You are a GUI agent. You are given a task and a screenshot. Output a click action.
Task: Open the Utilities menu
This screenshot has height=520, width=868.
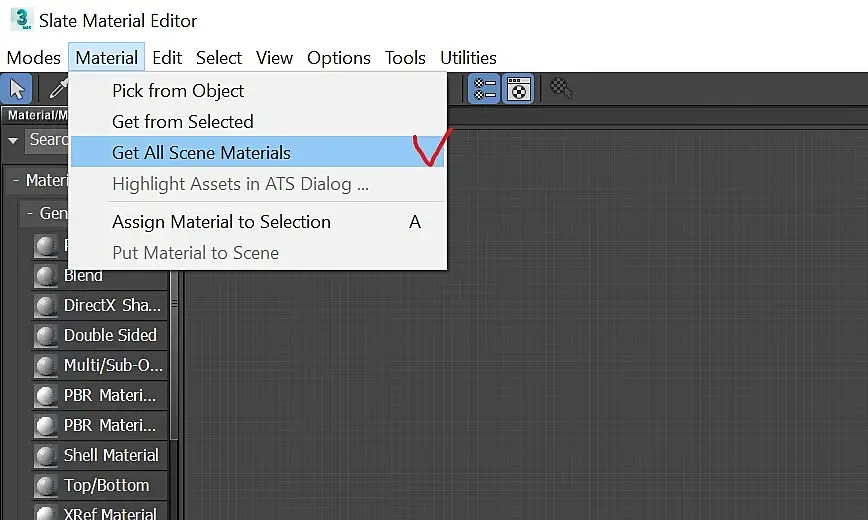[468, 58]
